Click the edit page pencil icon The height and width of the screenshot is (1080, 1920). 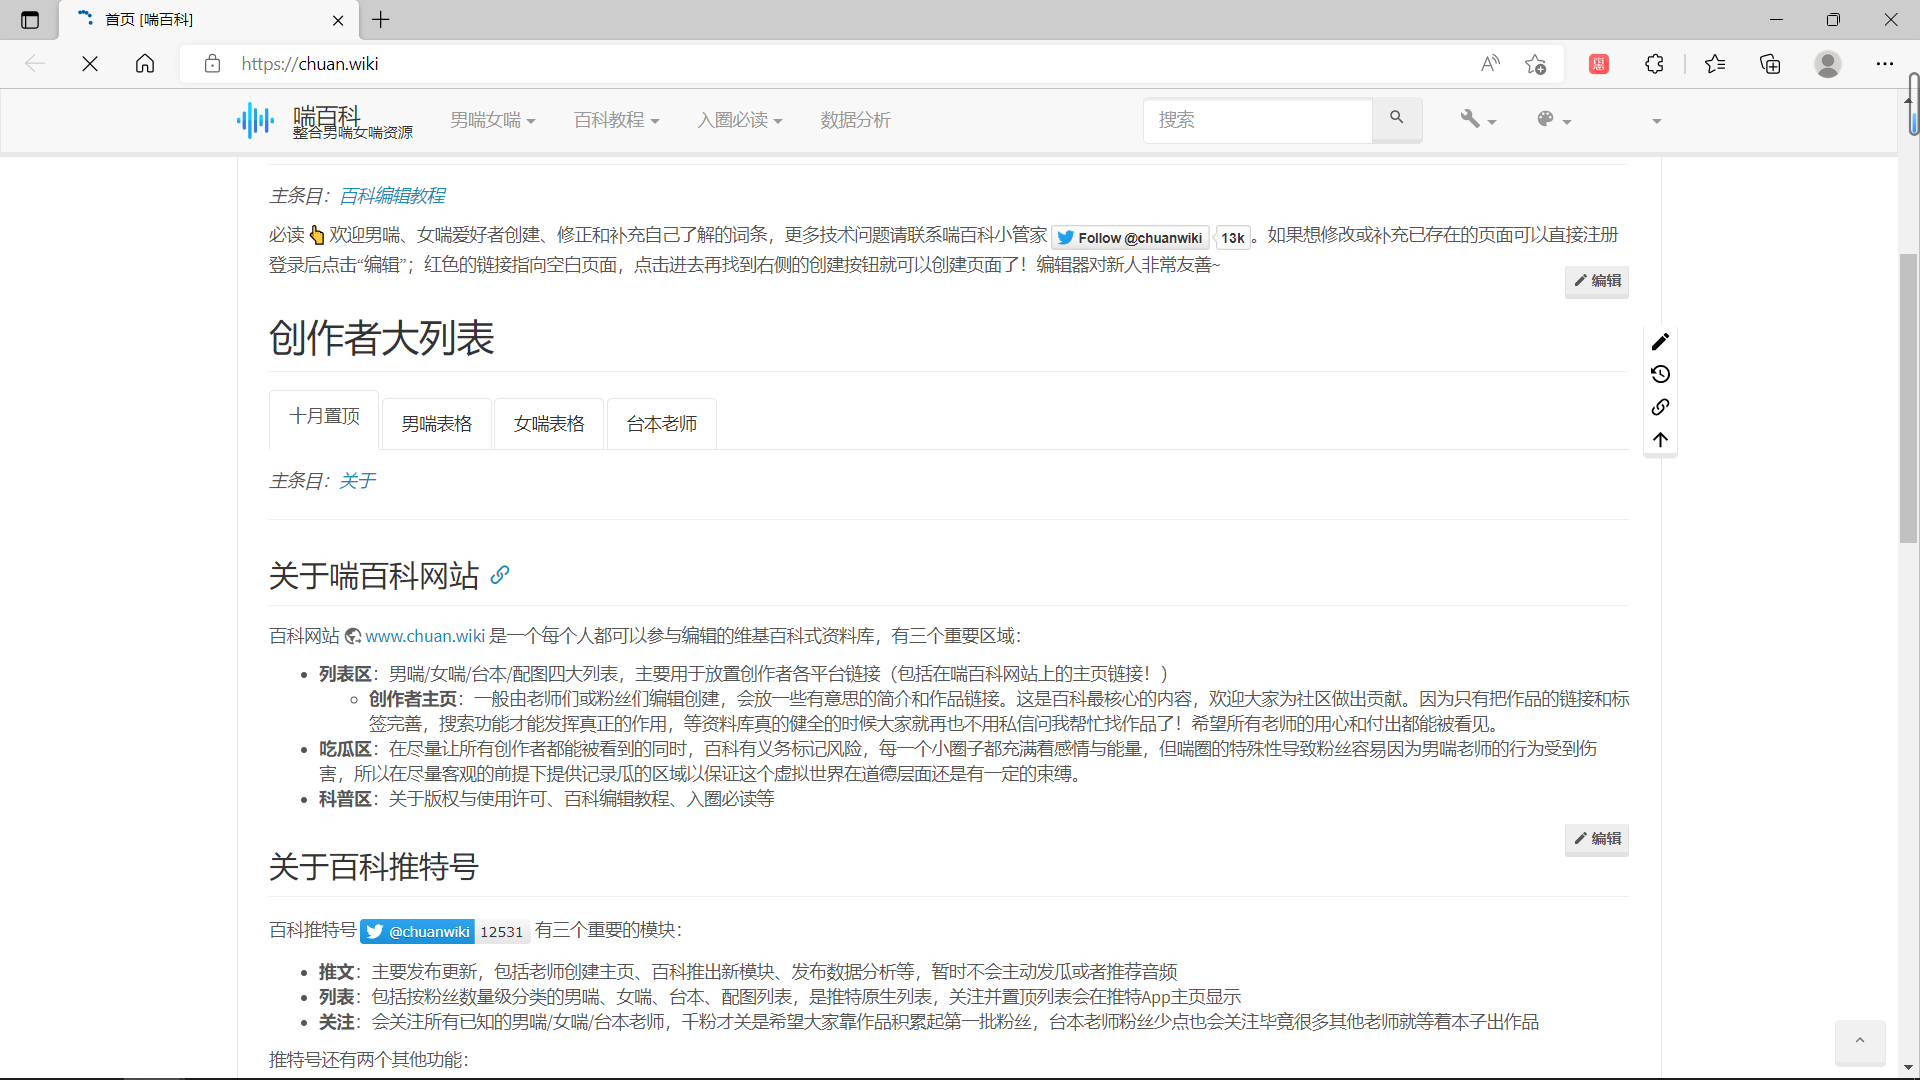coord(1660,342)
